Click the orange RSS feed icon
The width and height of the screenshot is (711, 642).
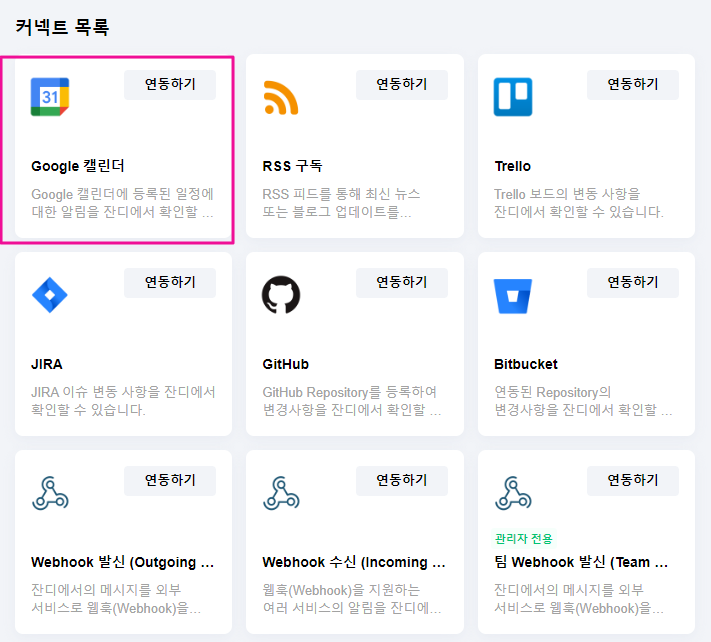point(281,97)
